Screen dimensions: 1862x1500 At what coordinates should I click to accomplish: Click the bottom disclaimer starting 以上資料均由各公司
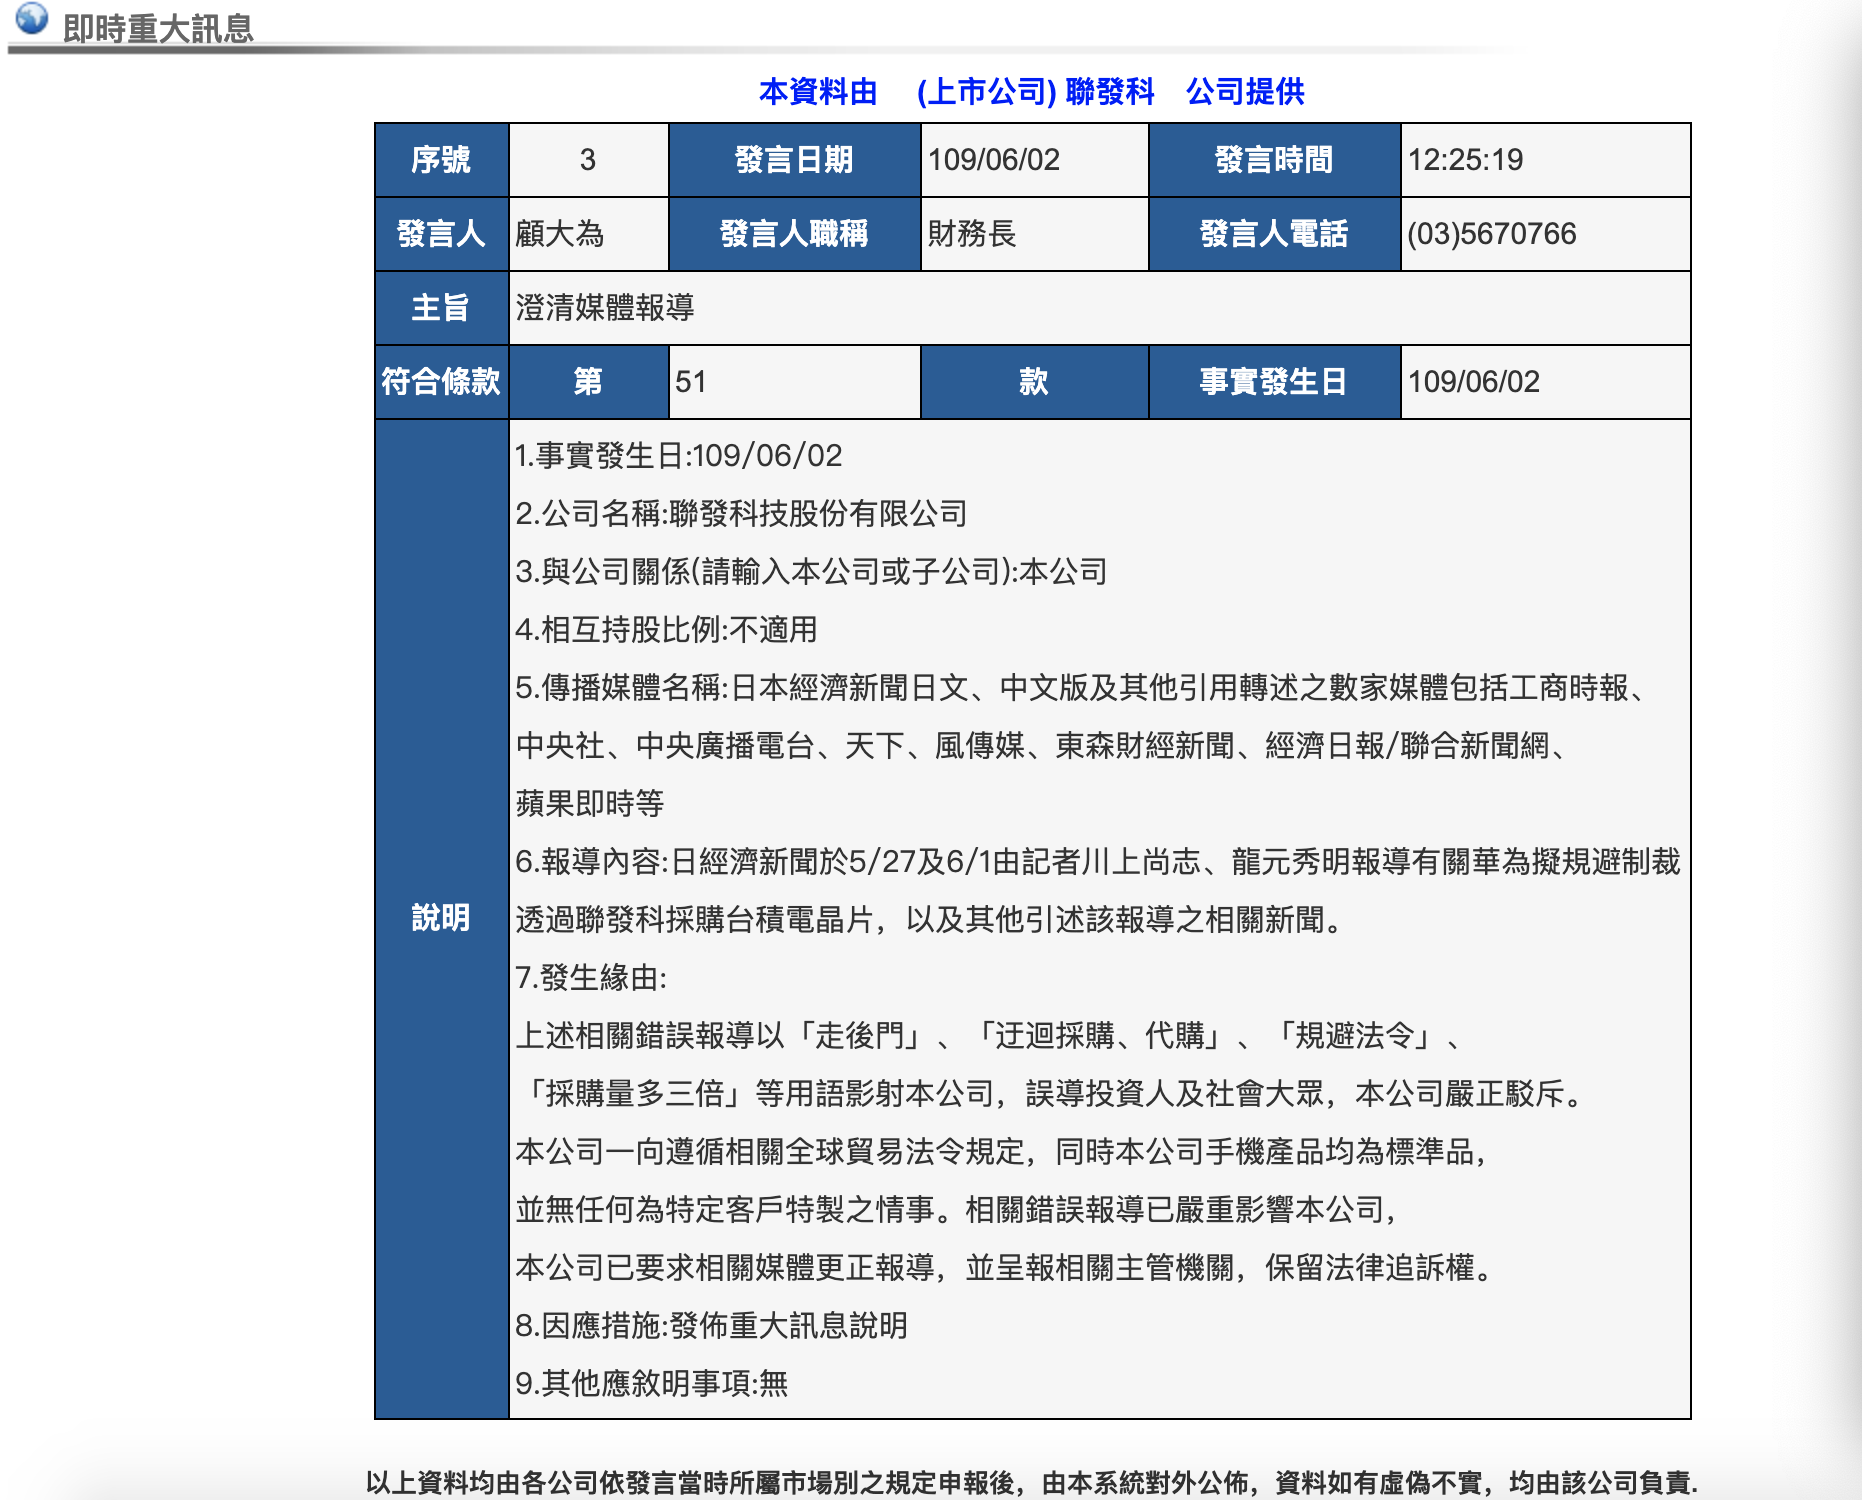click(x=1031, y=1482)
